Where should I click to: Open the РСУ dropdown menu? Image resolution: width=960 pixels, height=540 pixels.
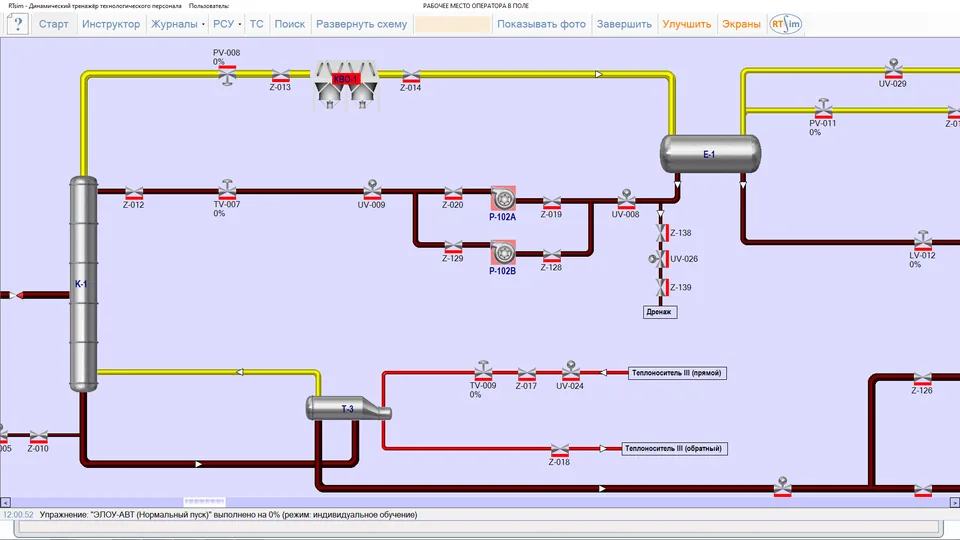pos(227,24)
